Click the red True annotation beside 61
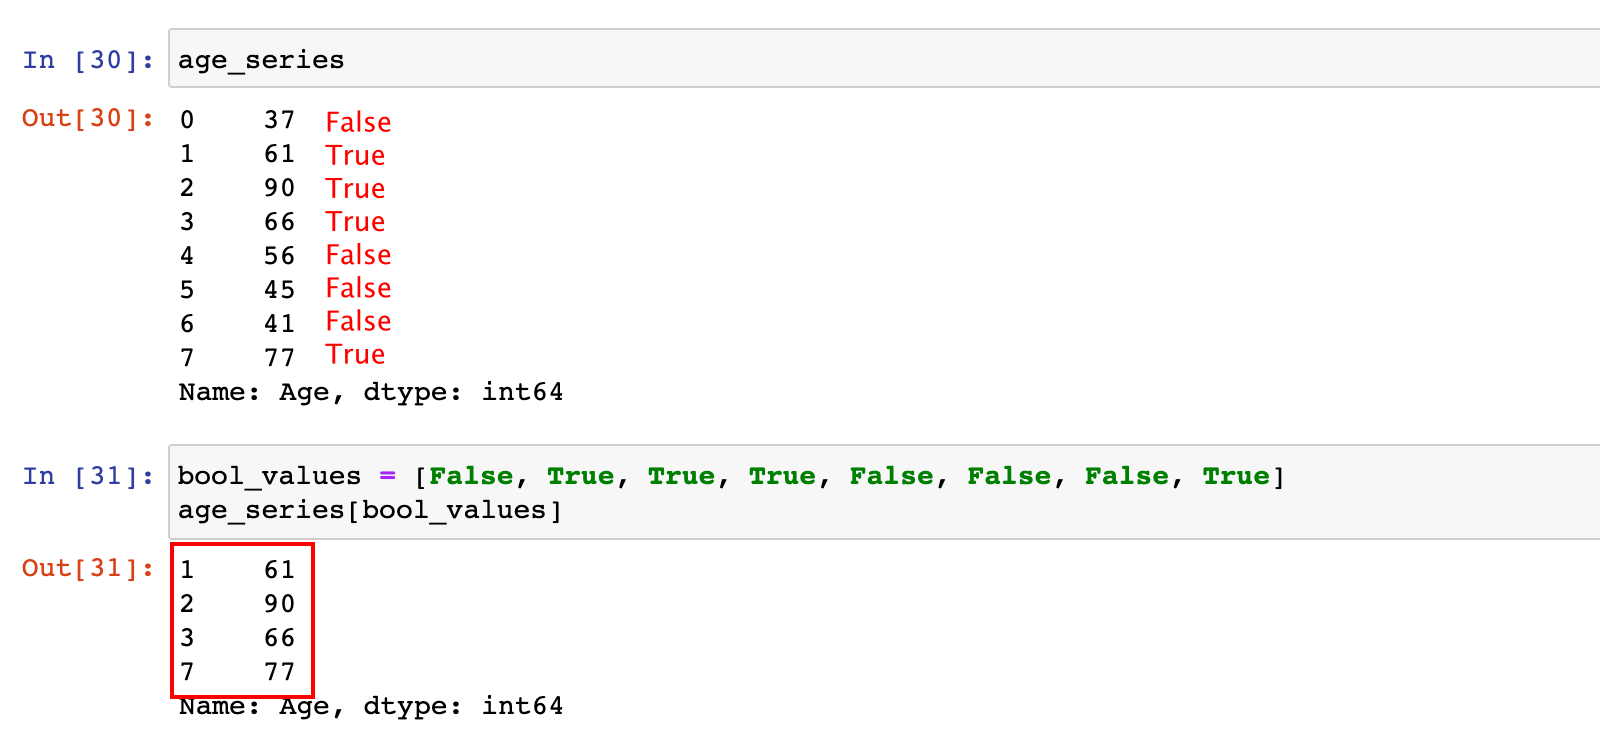The height and width of the screenshot is (738, 1600). click(355, 155)
